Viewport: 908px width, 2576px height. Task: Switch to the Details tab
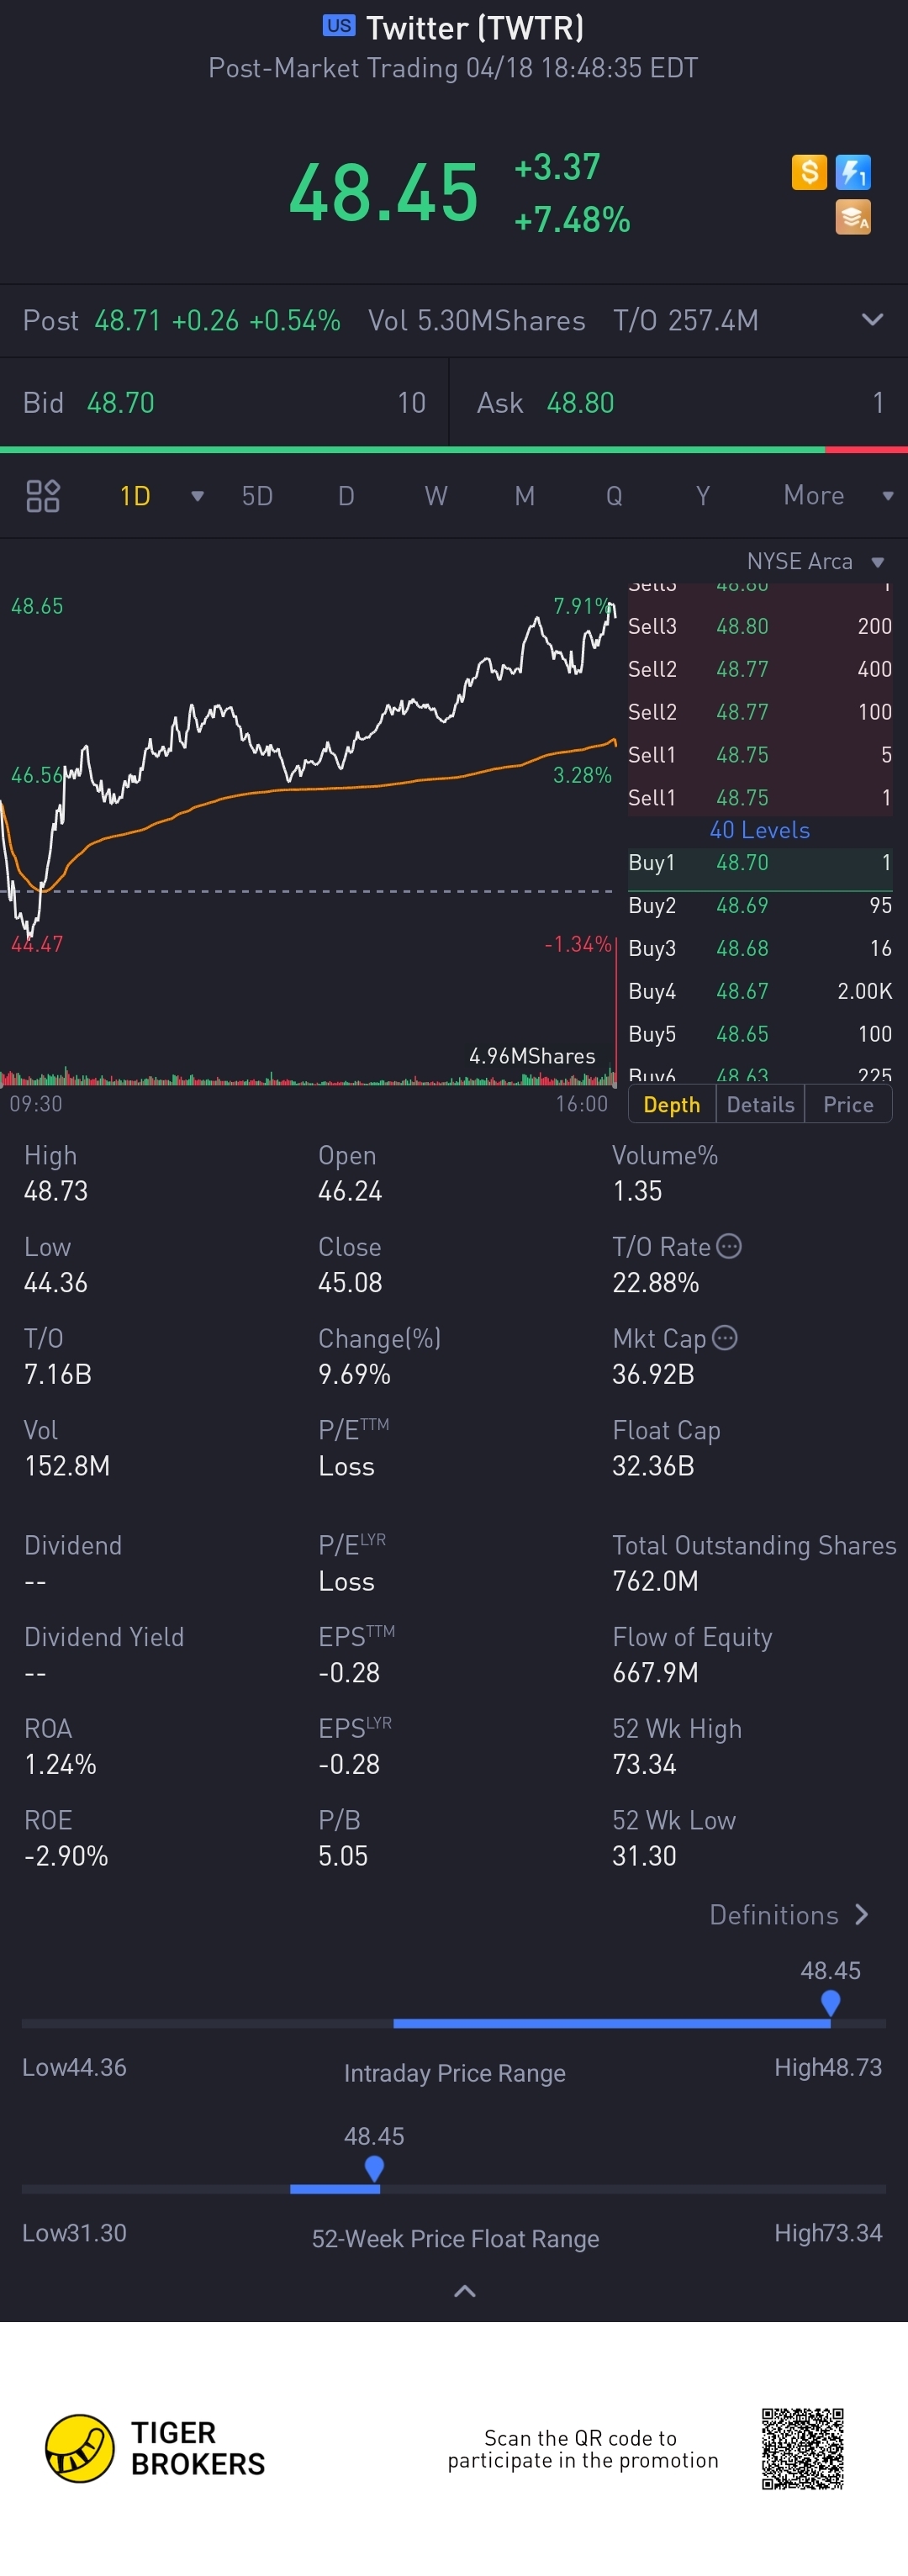[760, 1105]
